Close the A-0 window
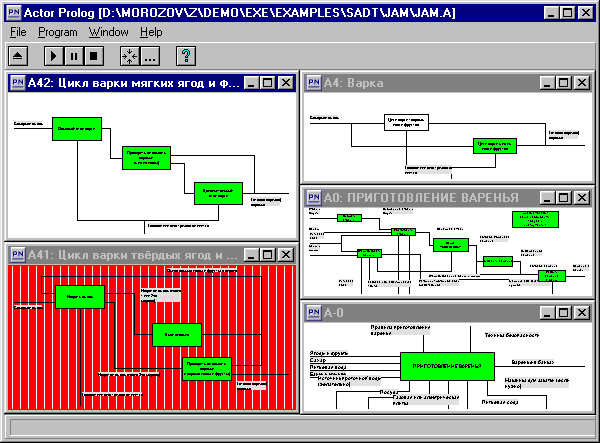 pyautogui.click(x=582, y=313)
